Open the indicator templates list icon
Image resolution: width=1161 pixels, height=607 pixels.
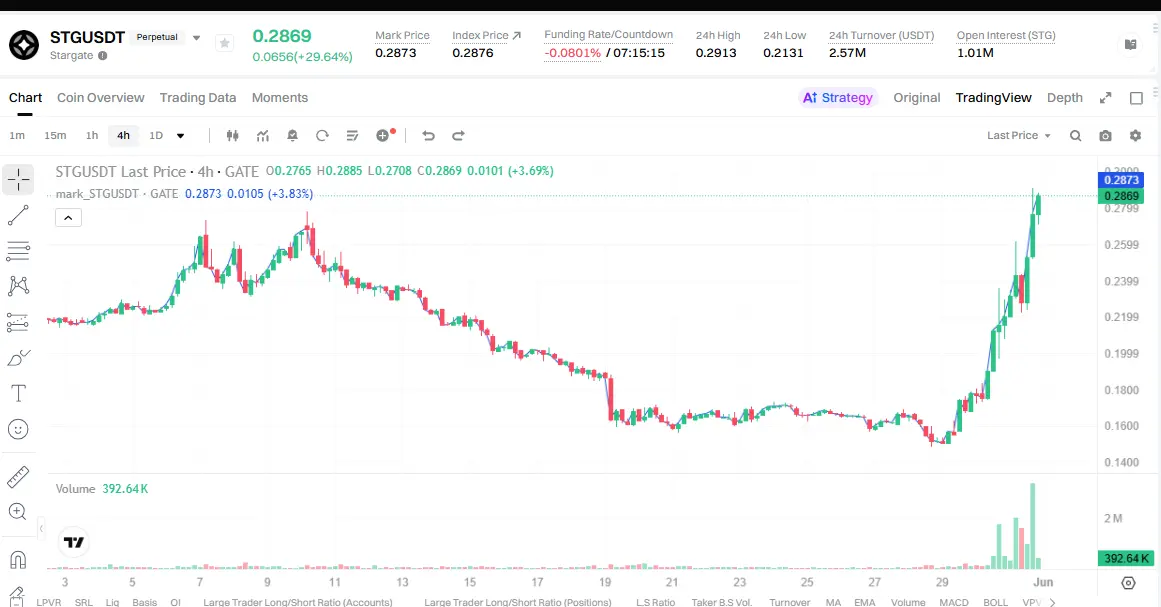(x=352, y=135)
